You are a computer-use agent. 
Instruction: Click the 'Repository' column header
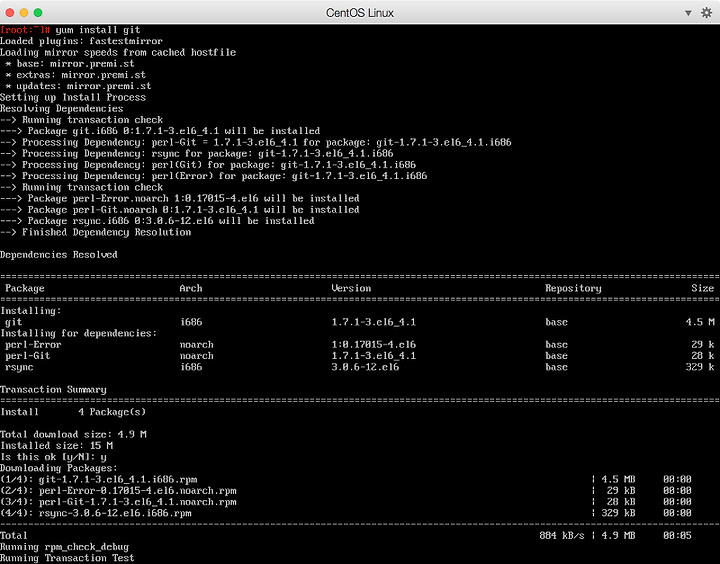pyautogui.click(x=573, y=288)
